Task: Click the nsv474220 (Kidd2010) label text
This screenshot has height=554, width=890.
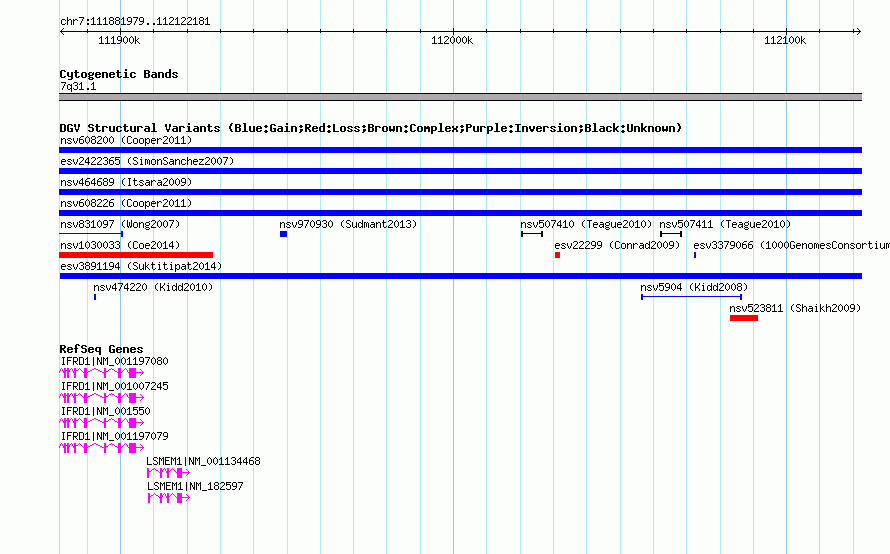Action: [153, 287]
